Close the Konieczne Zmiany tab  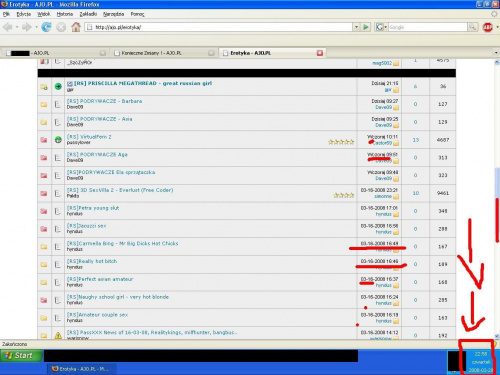[x=211, y=53]
